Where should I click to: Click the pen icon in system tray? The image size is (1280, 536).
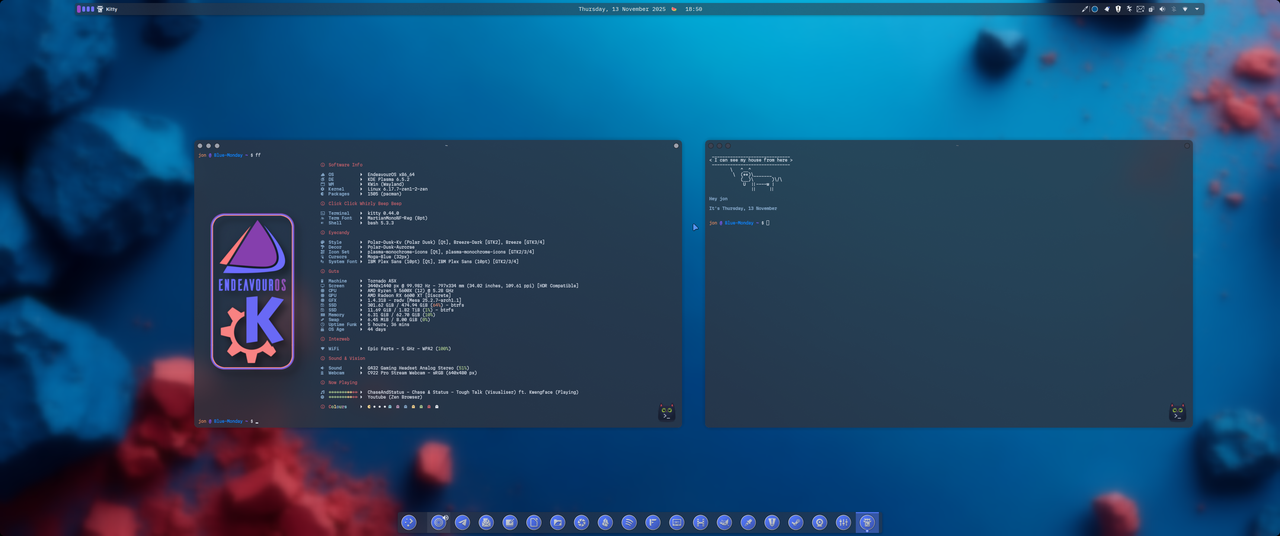(1085, 9)
